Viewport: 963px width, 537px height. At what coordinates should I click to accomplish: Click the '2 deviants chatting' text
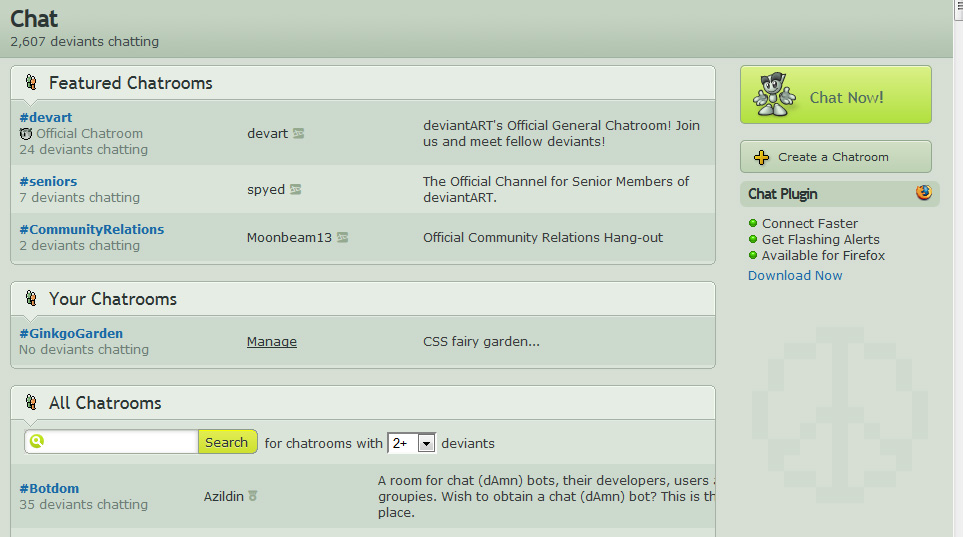[79, 245]
